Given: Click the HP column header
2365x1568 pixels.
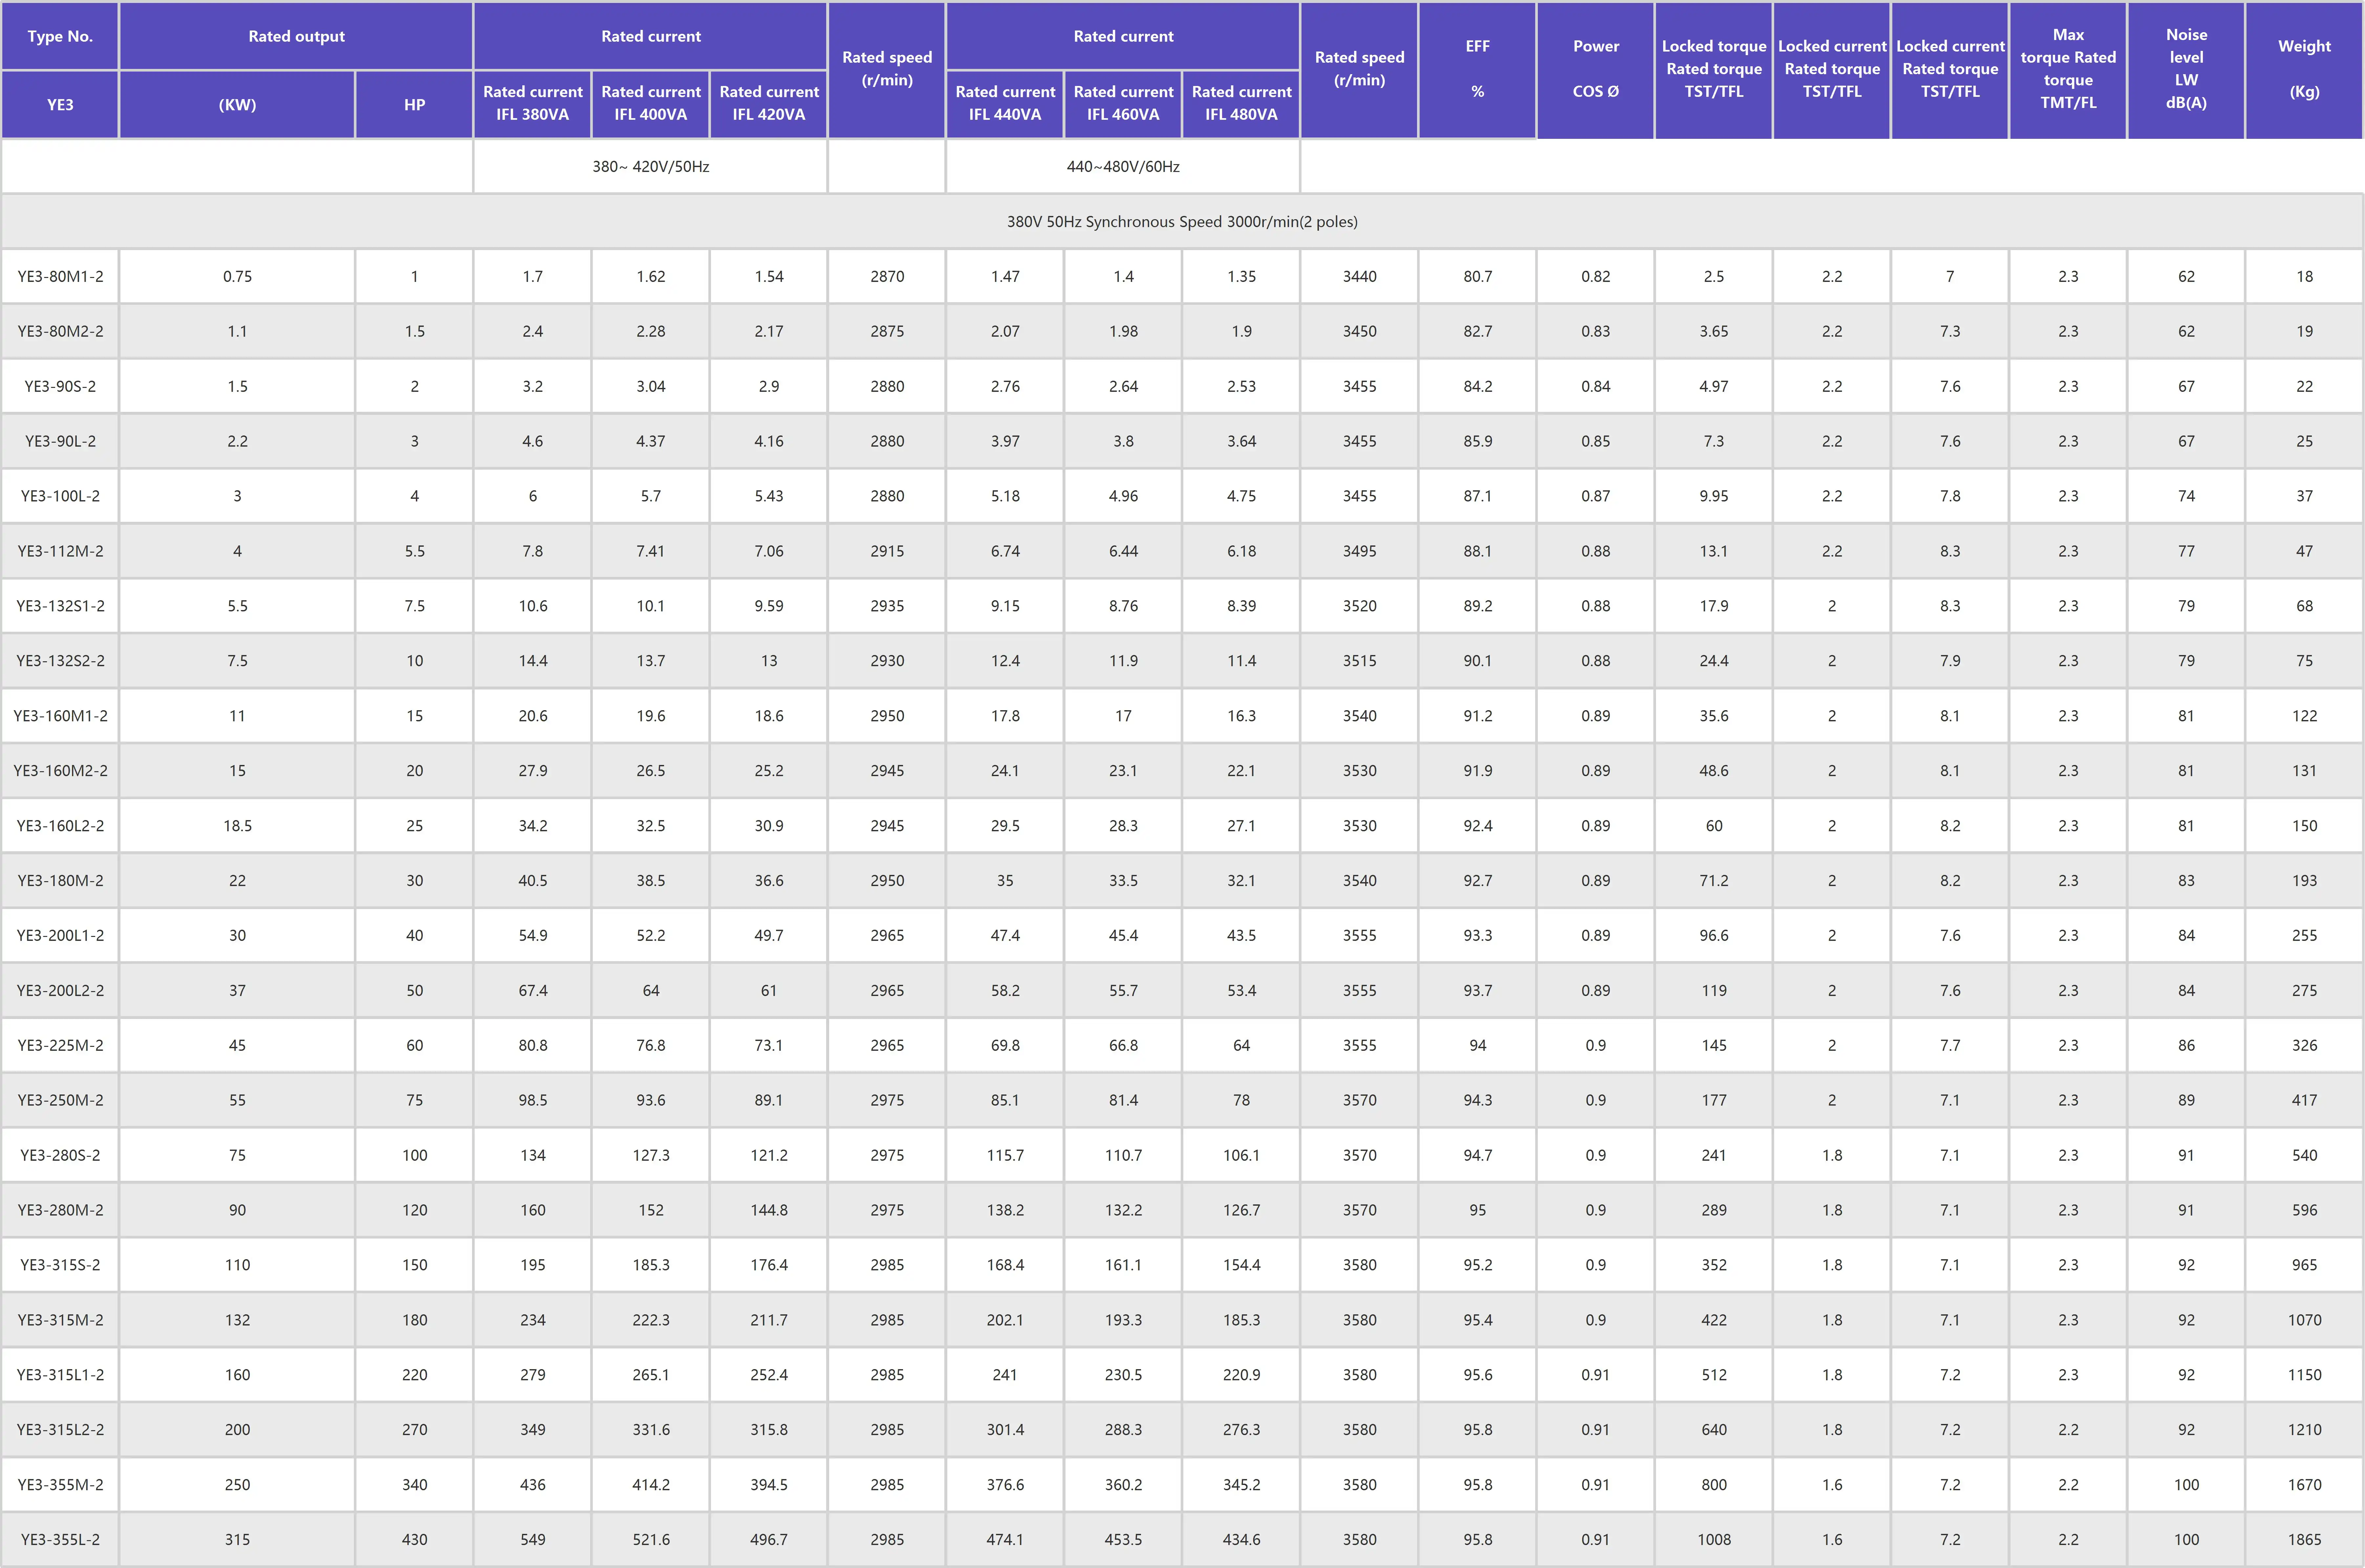Looking at the screenshot, I should [x=414, y=104].
